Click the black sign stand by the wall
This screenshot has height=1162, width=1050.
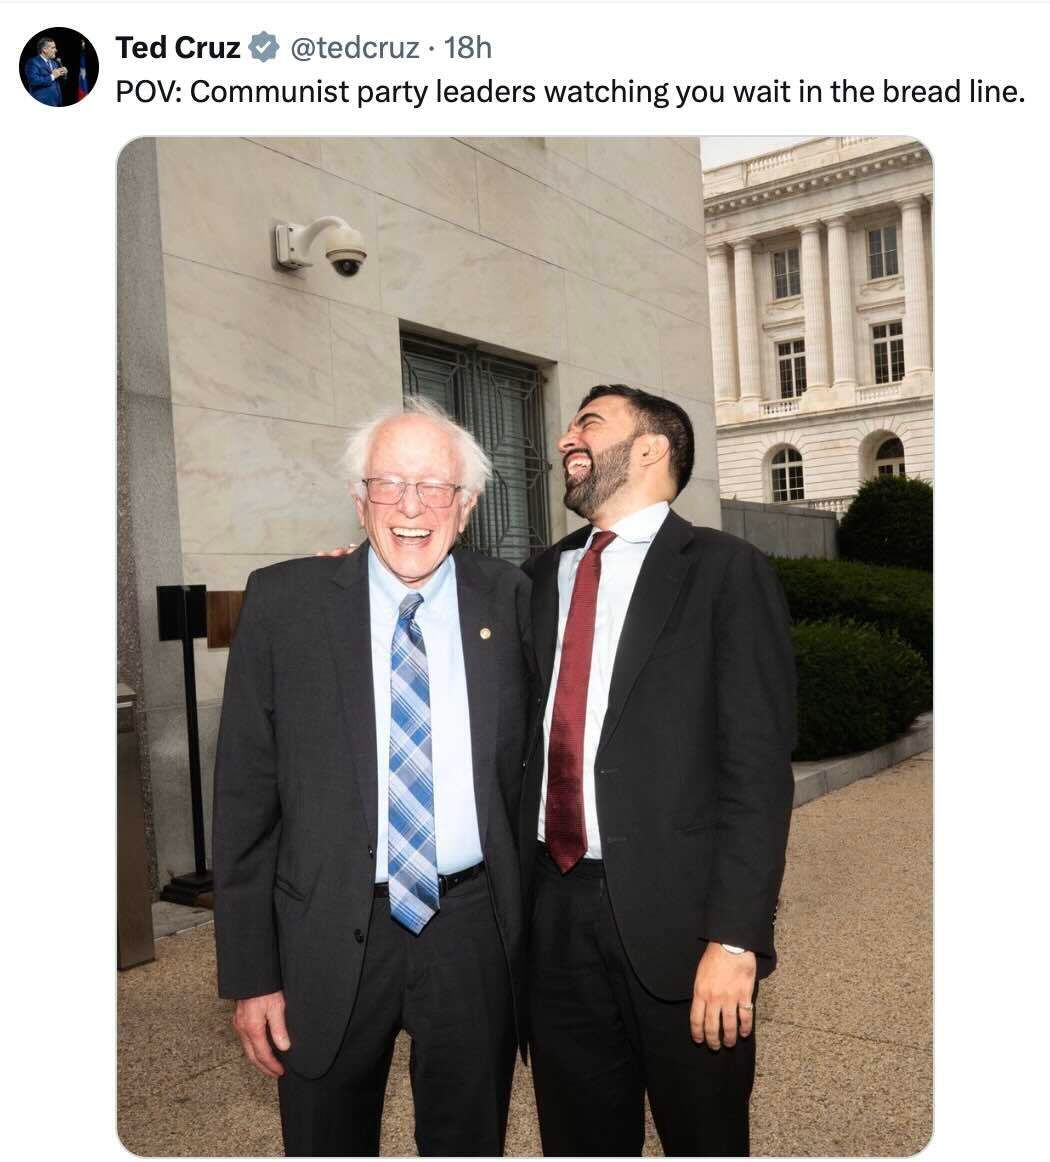click(x=185, y=741)
